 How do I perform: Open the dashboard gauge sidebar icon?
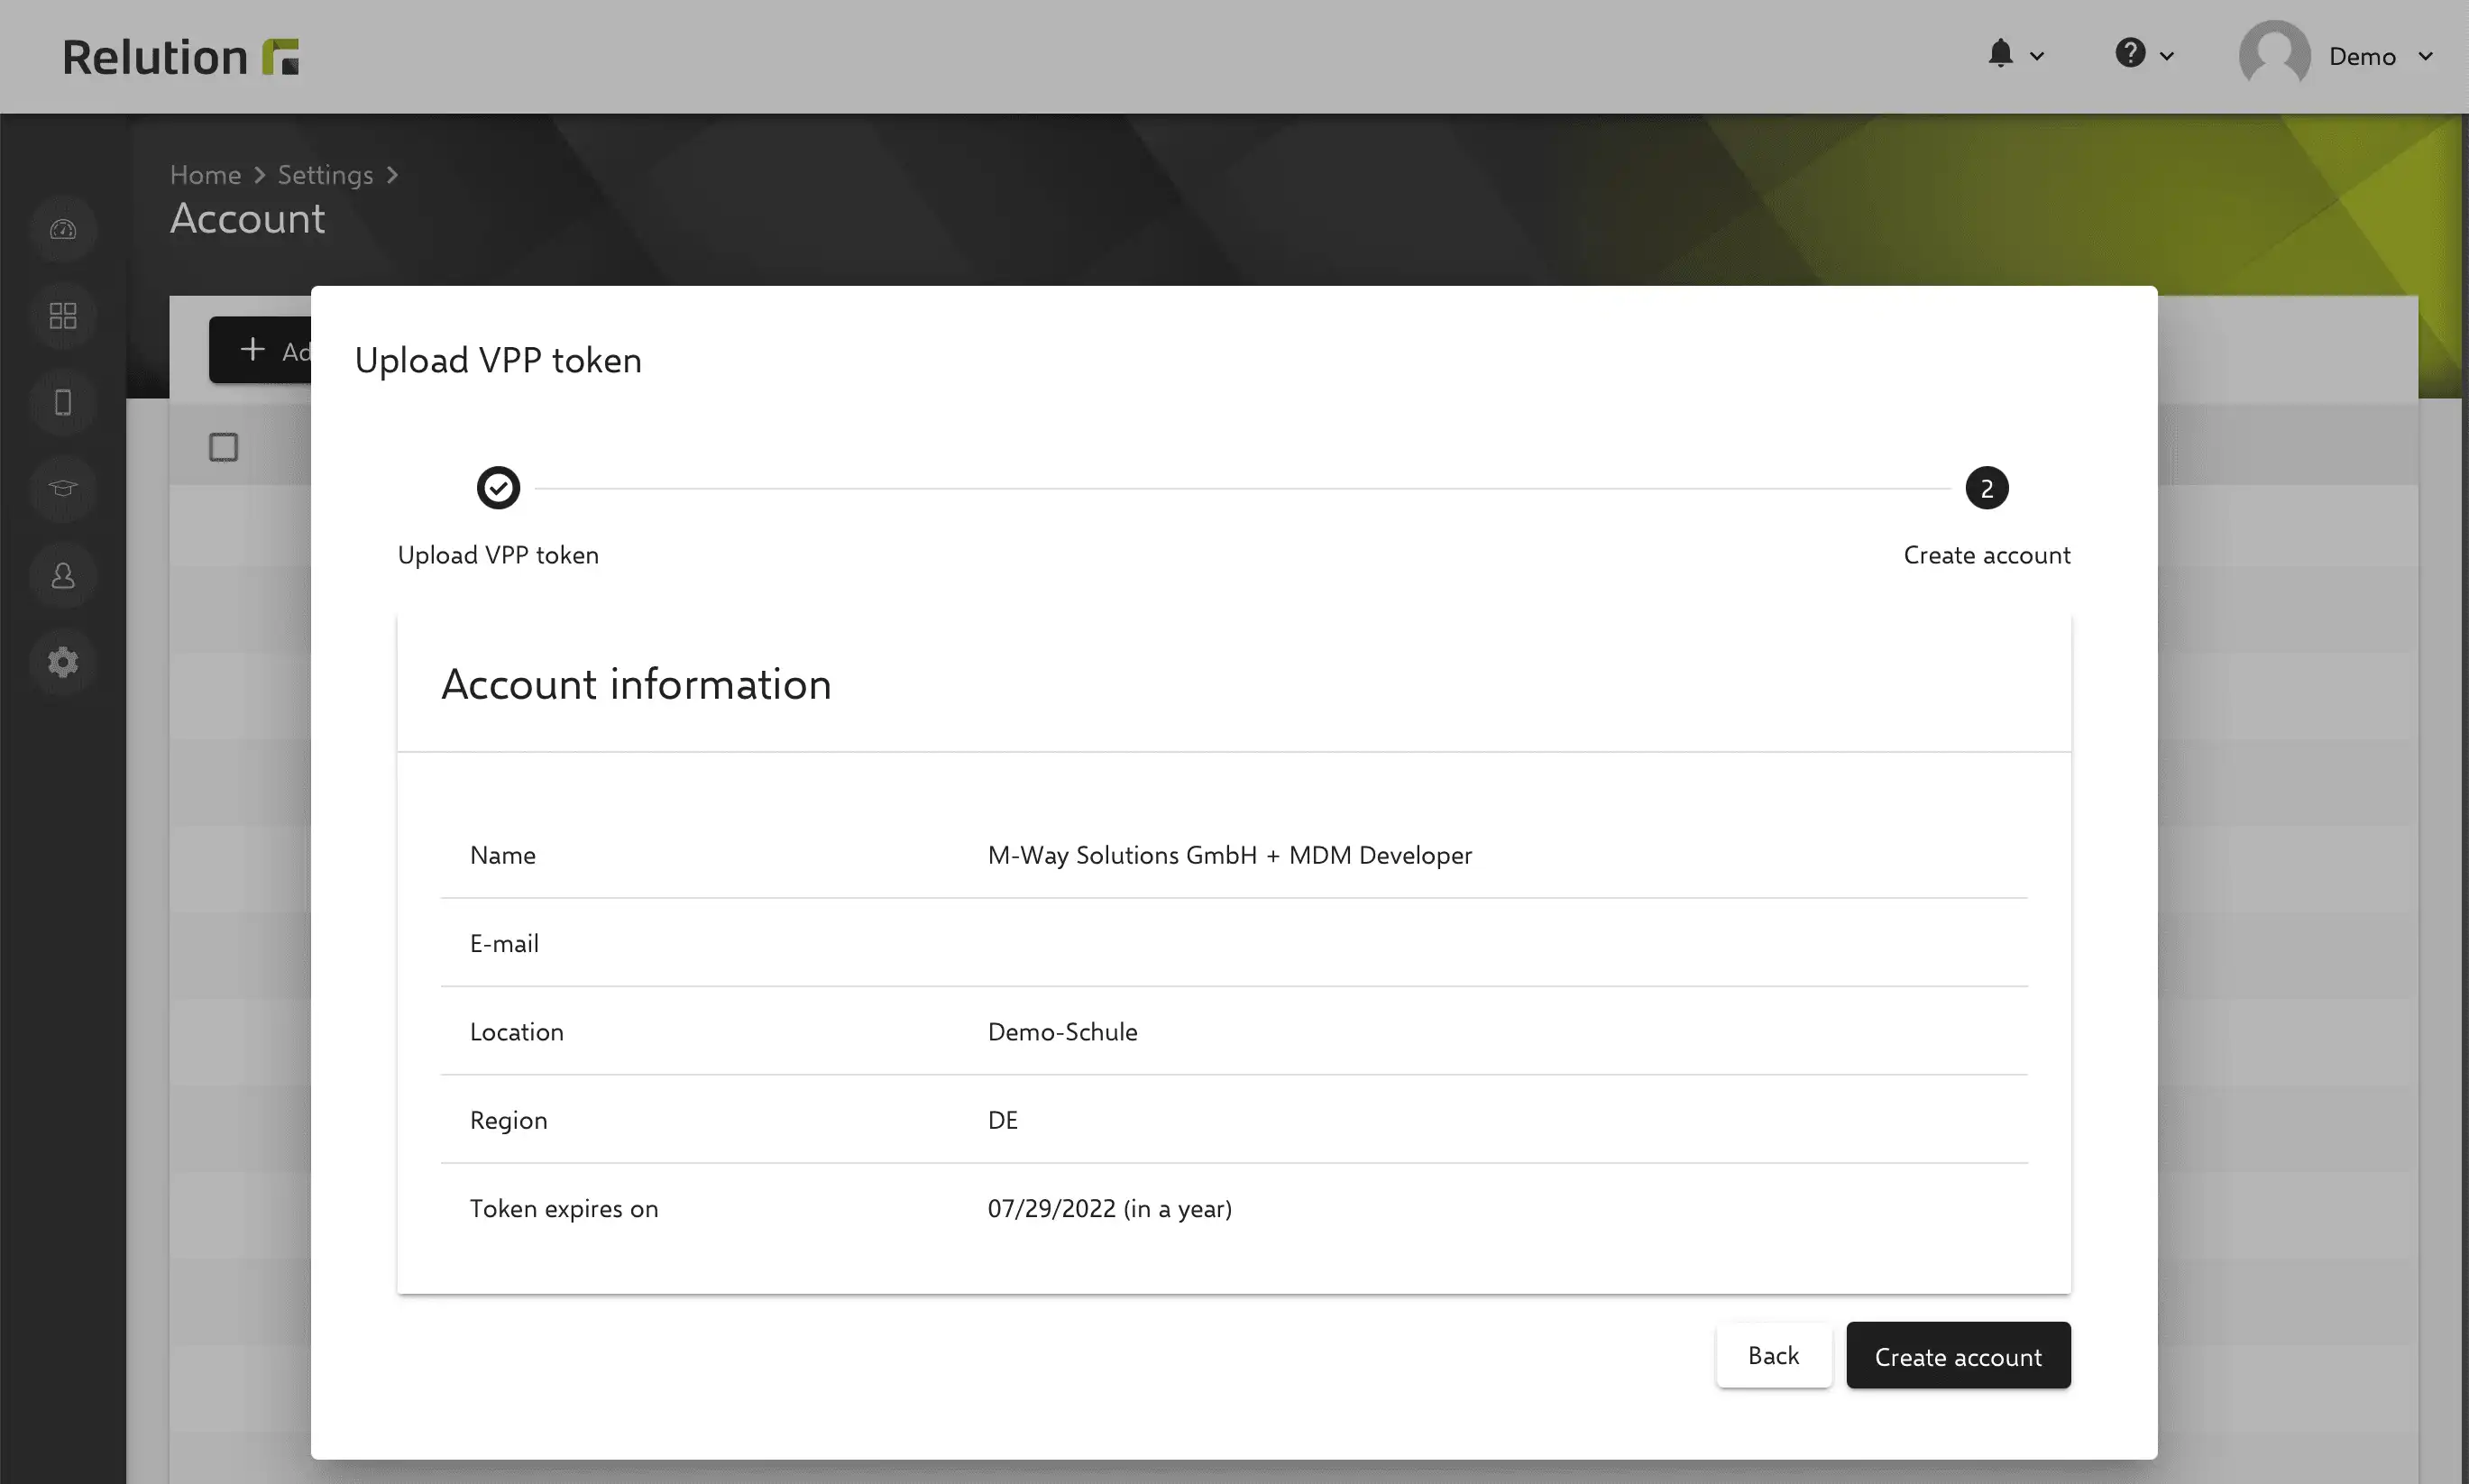(63, 229)
